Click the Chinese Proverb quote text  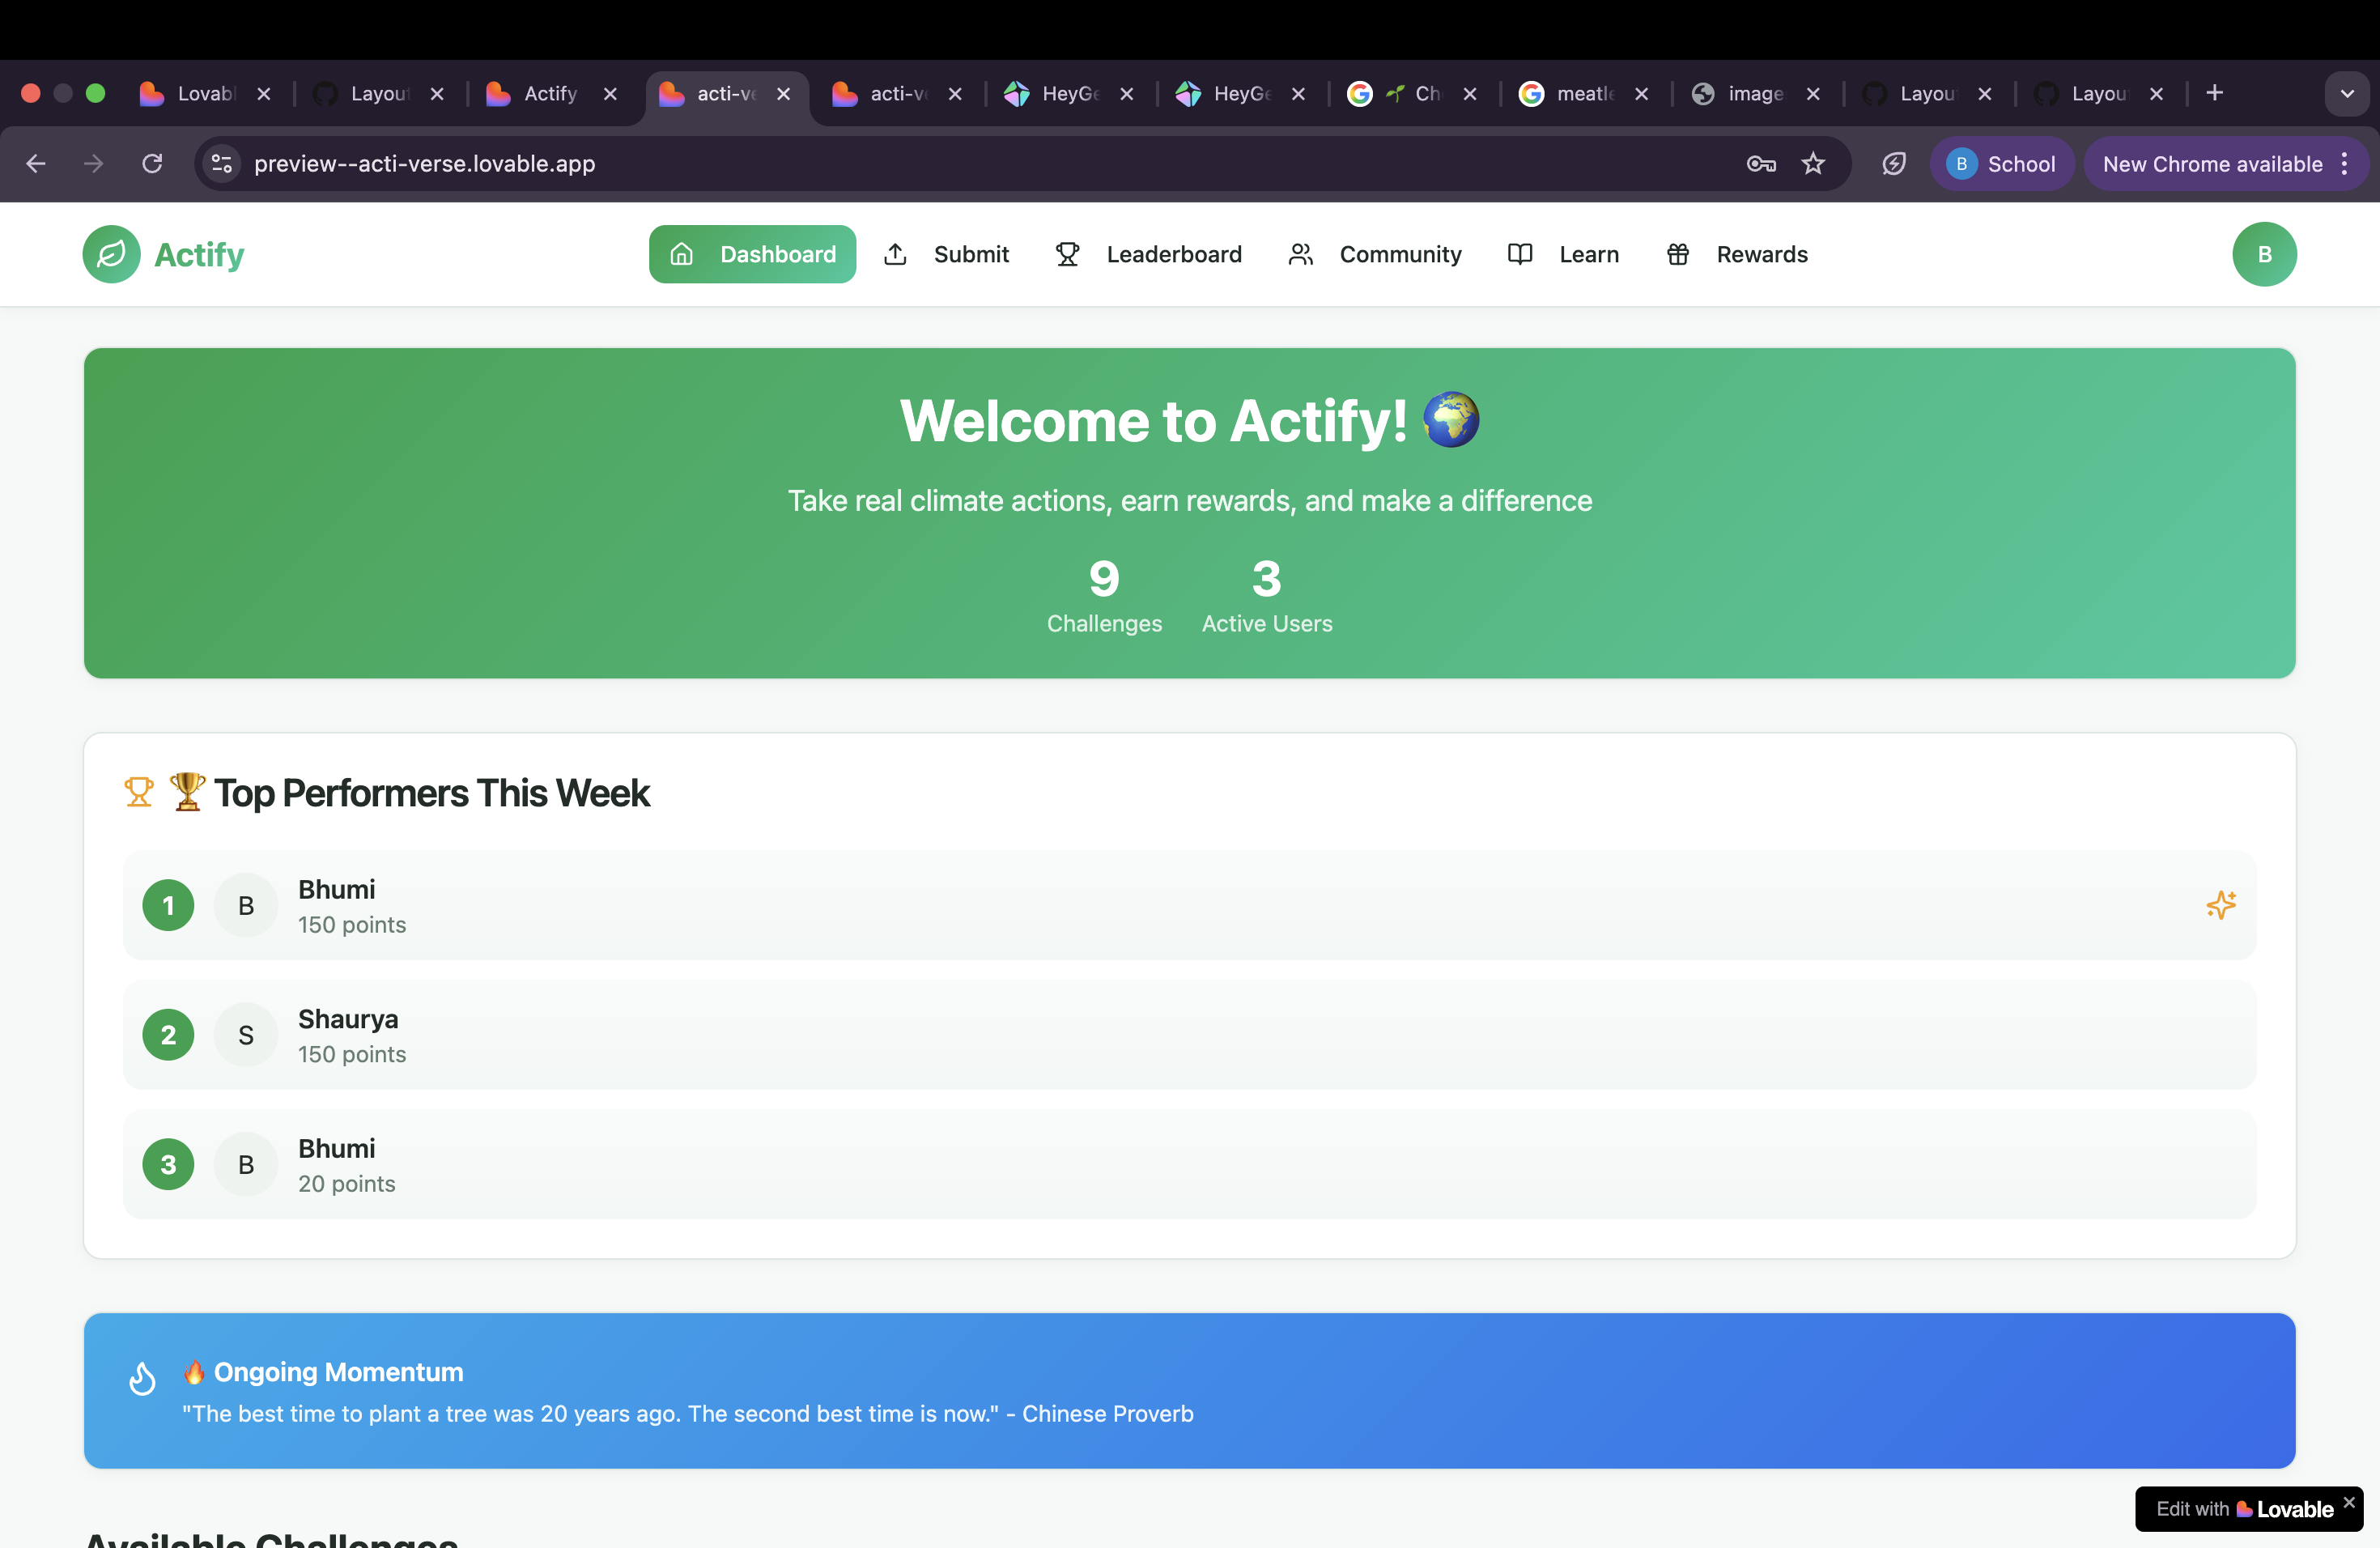point(687,1413)
